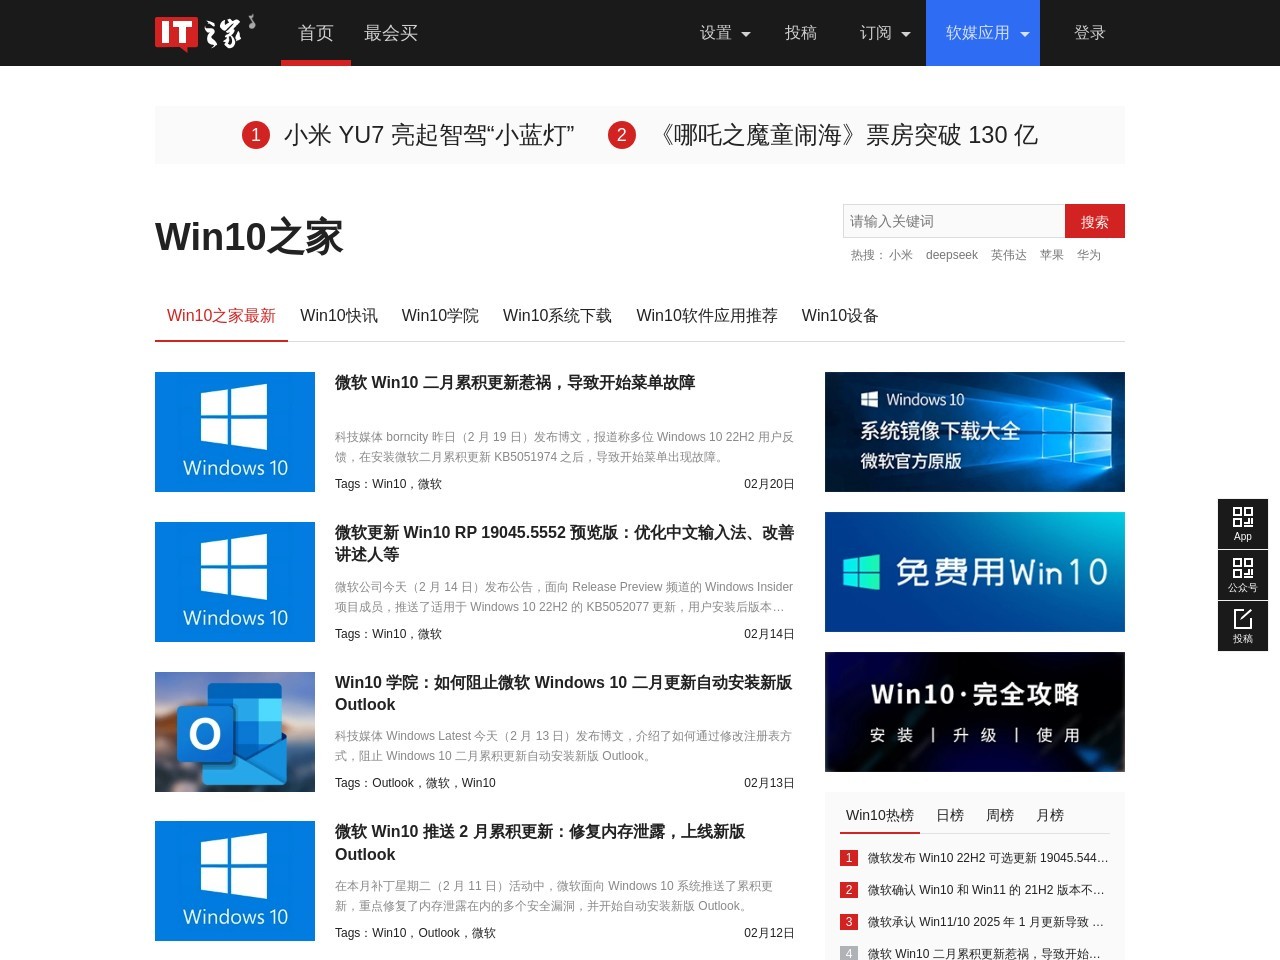The image size is (1280, 960).
Task: Open thumbnail of RP 19045.5552 预览版 article
Action: (235, 582)
